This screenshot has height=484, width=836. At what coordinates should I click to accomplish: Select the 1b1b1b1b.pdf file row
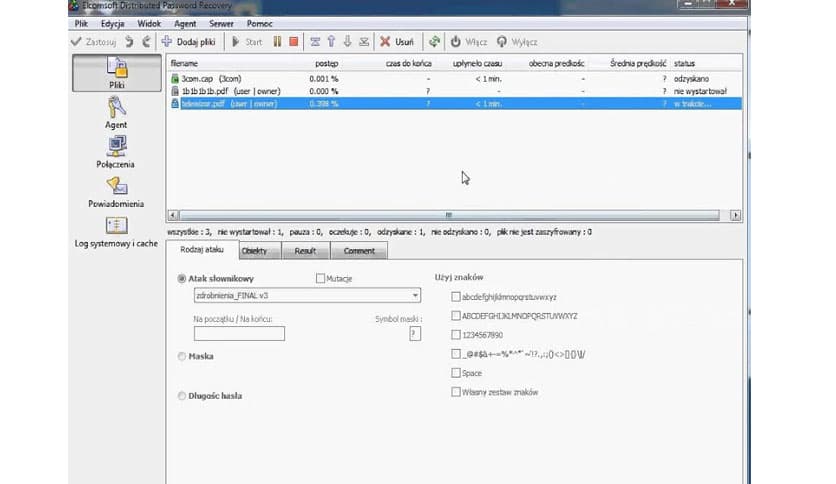pyautogui.click(x=454, y=91)
